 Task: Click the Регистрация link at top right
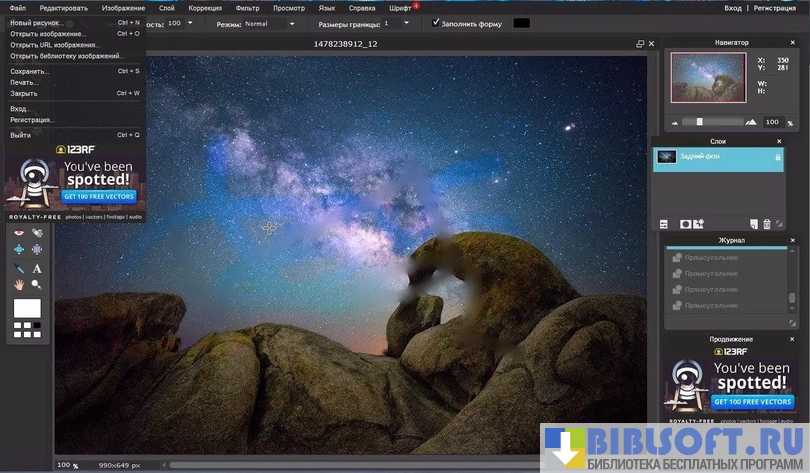(x=775, y=7)
